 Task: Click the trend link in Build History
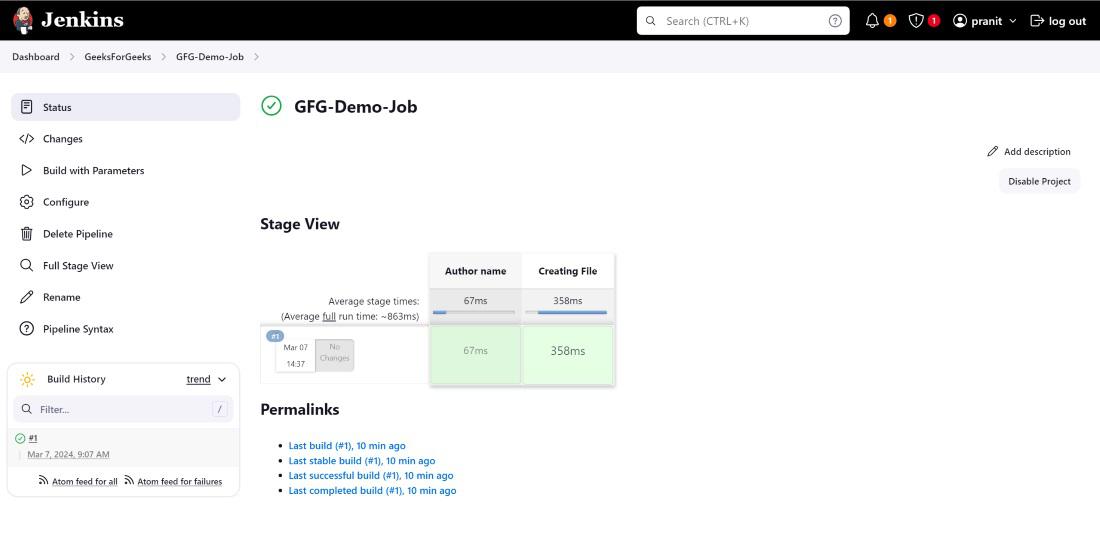[x=199, y=380]
